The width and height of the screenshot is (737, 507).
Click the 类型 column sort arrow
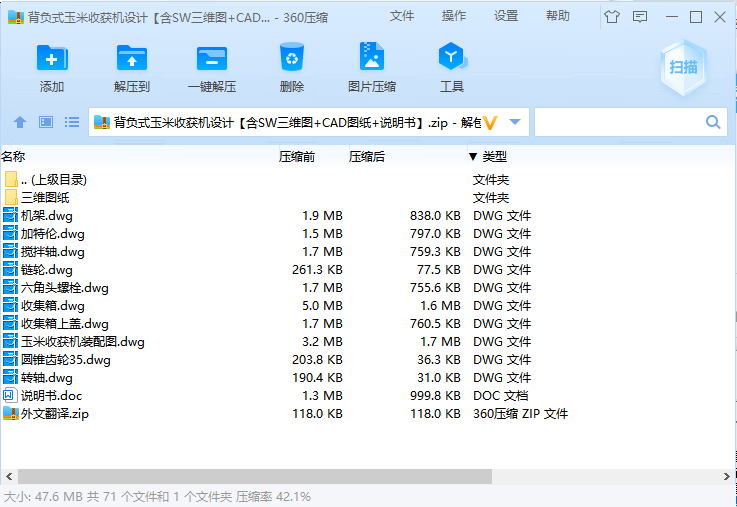tap(473, 156)
